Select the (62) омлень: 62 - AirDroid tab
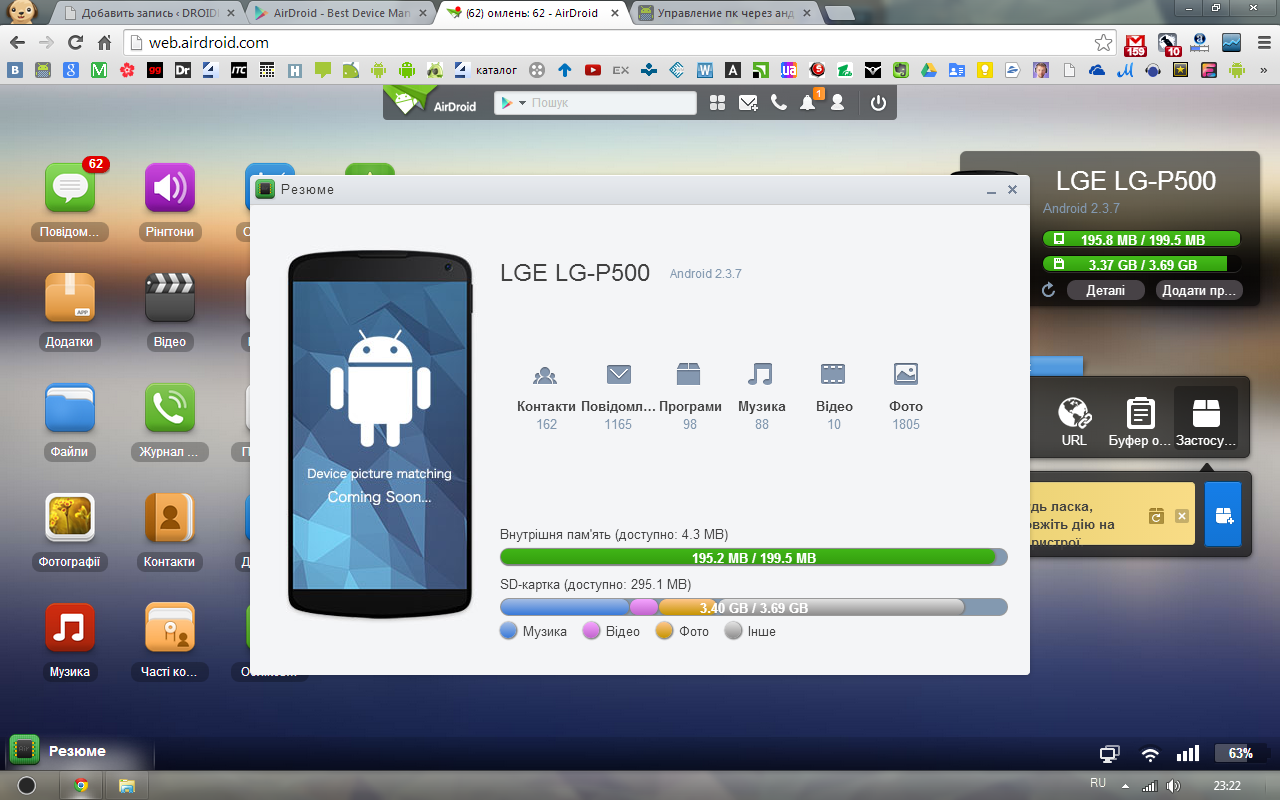 pos(533,14)
